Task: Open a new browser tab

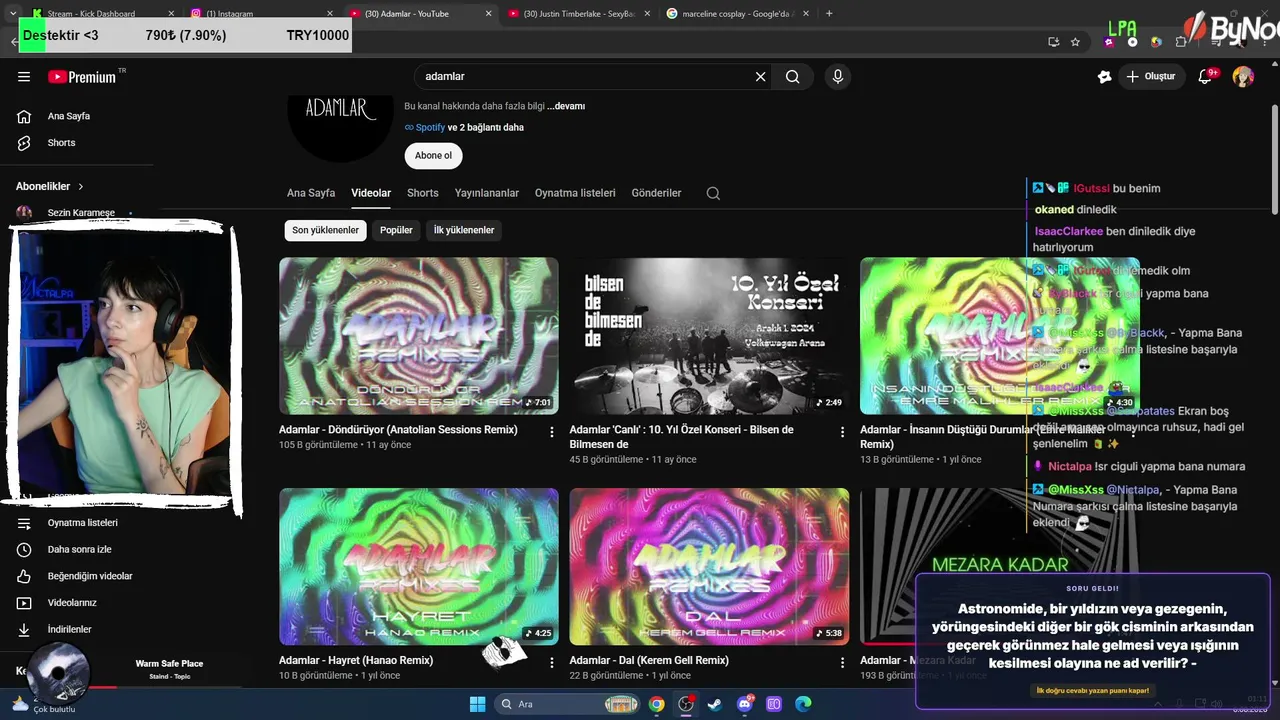Action: pos(829,13)
